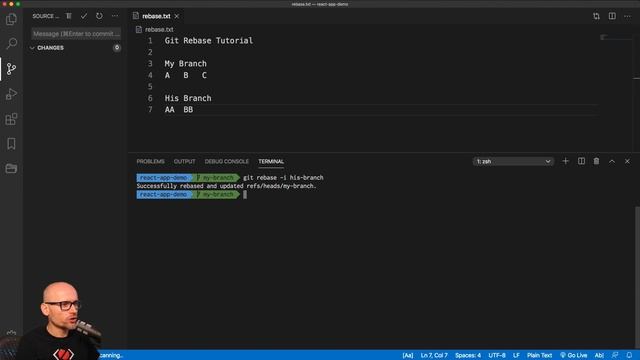Commit changes with the checkmark icon
Viewport: 640px width, 360px height.
point(84,16)
